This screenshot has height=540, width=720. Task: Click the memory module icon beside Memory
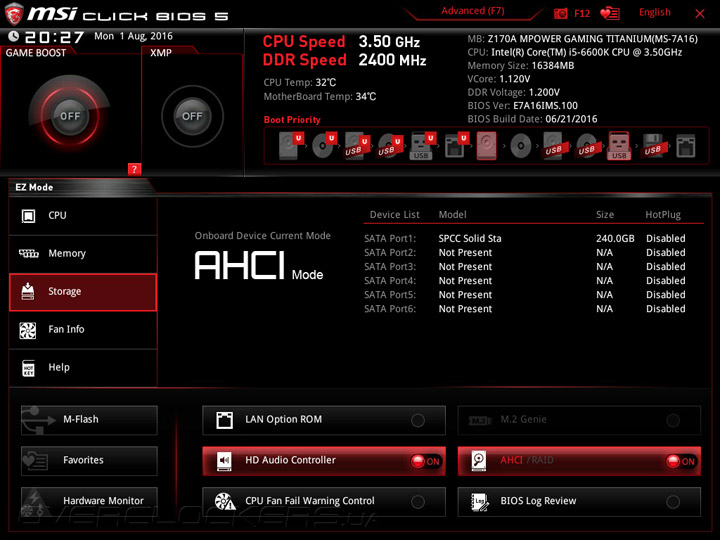(28, 253)
